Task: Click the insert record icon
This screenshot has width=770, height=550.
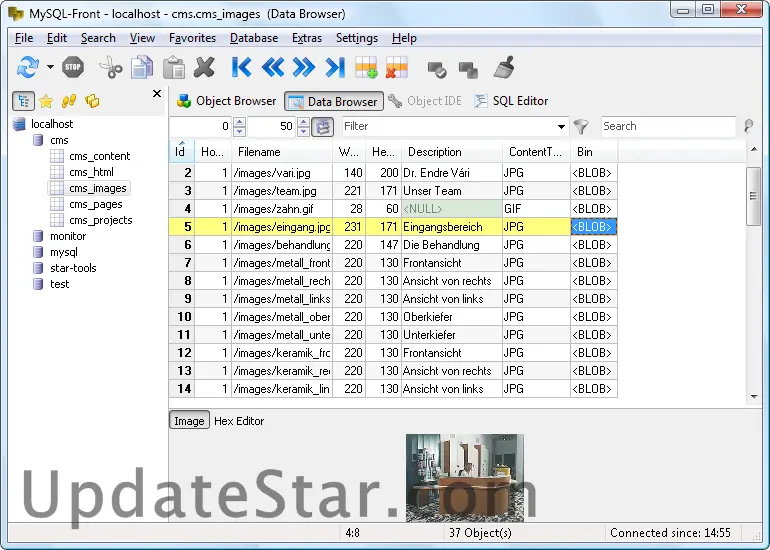Action: coord(366,67)
